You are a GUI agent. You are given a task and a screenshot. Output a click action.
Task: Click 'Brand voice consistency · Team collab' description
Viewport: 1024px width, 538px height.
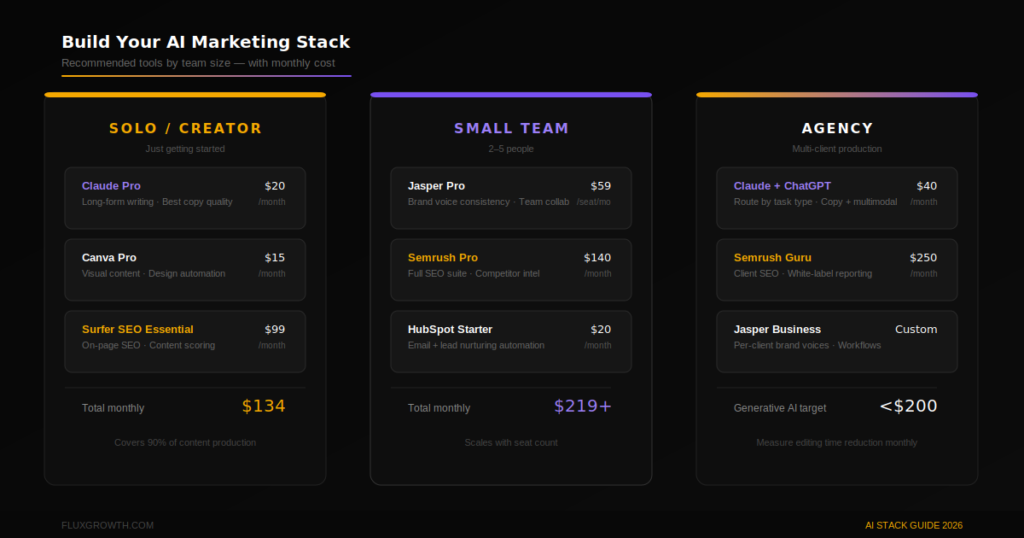tap(488, 202)
